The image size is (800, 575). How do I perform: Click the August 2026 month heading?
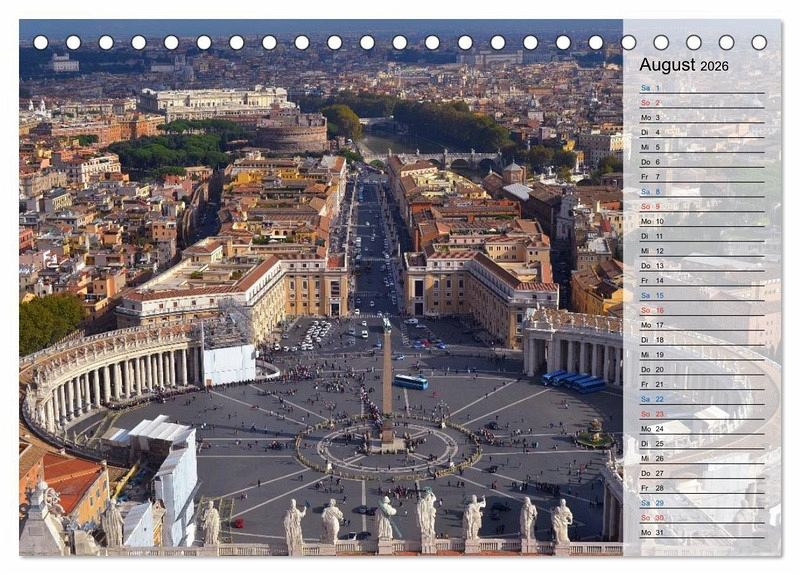(x=684, y=65)
